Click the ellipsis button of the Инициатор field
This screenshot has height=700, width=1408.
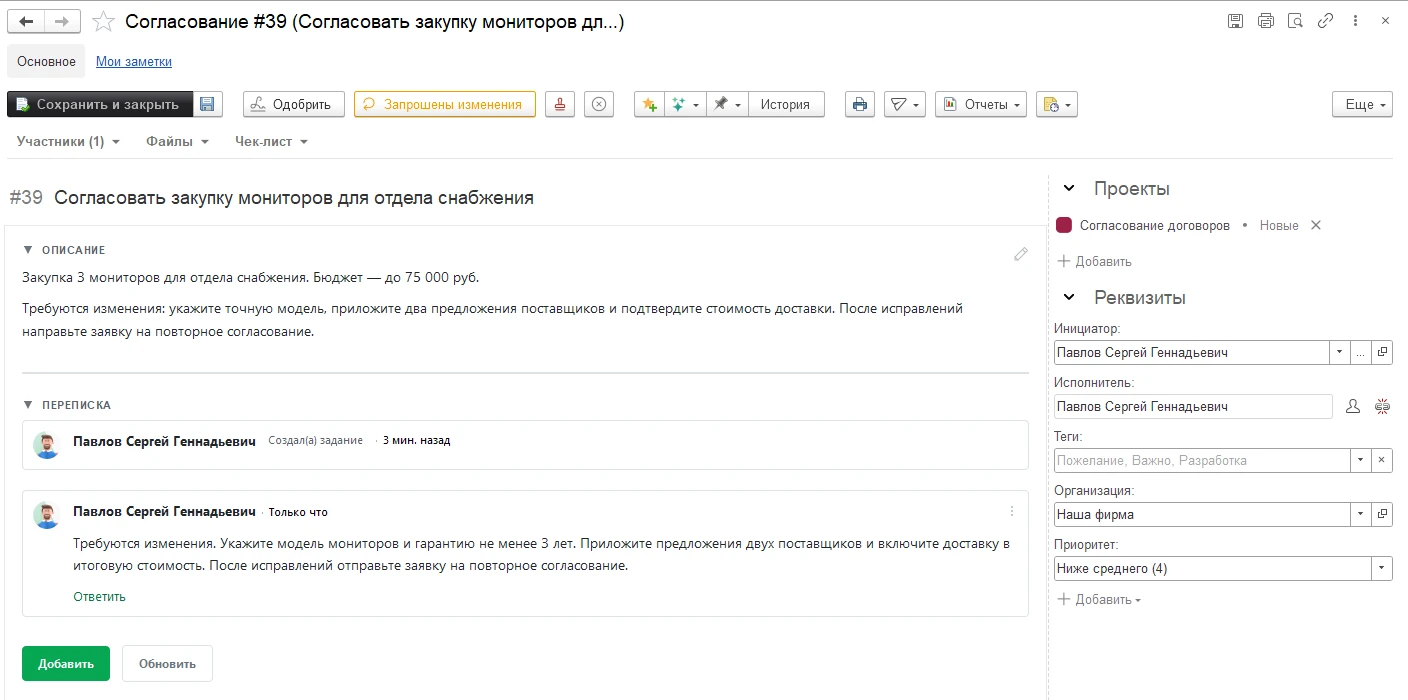pos(1361,352)
